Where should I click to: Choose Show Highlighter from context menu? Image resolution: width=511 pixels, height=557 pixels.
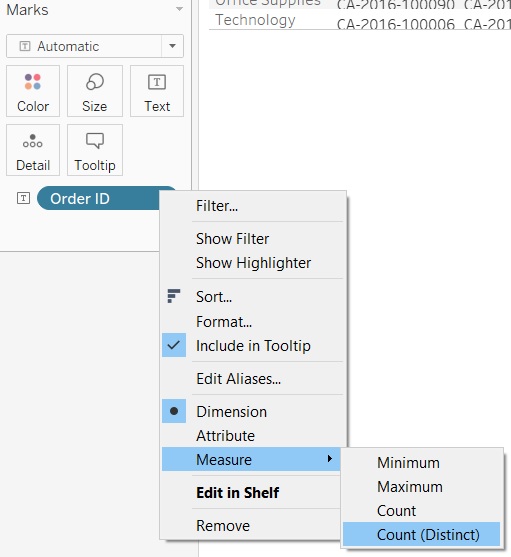coord(254,263)
